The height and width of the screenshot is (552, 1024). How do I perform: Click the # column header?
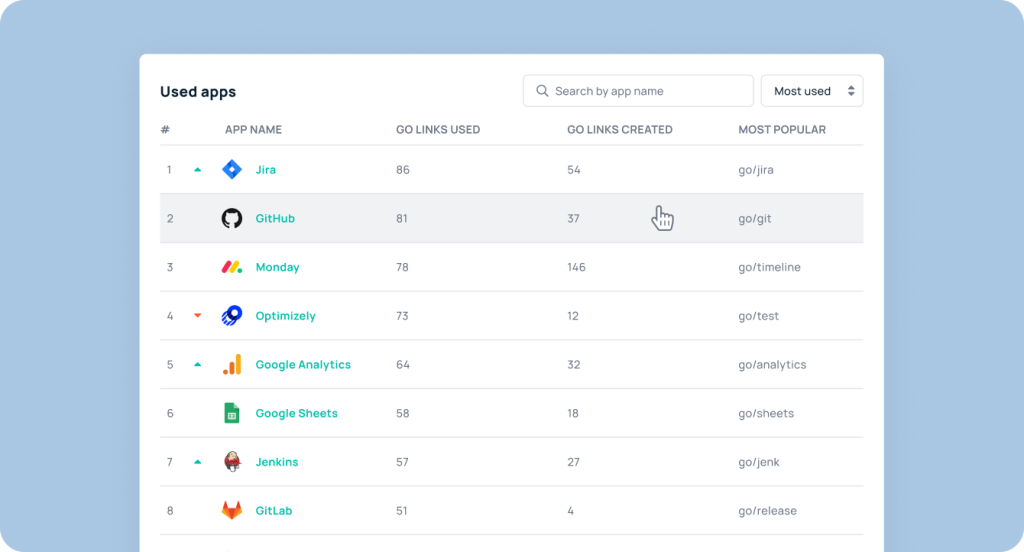(165, 129)
